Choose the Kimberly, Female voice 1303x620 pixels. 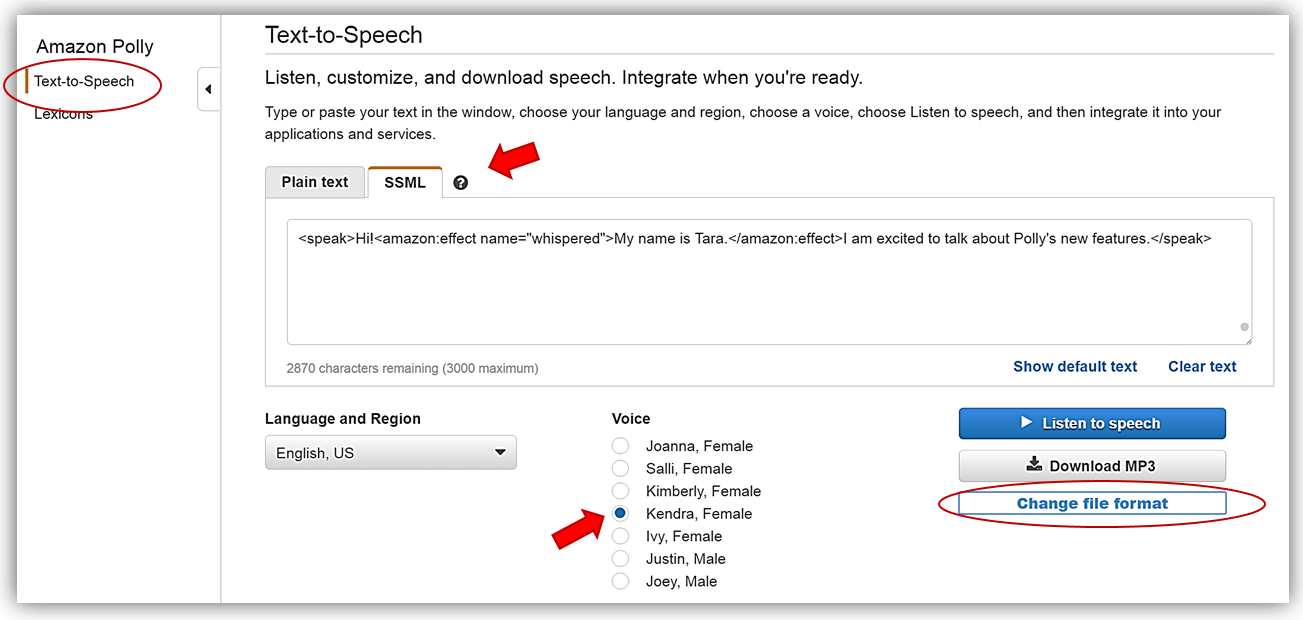click(621, 491)
